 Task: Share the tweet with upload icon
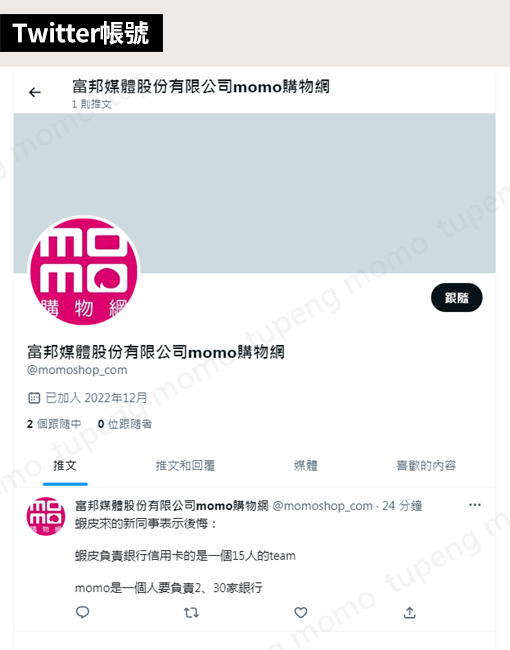[x=410, y=612]
